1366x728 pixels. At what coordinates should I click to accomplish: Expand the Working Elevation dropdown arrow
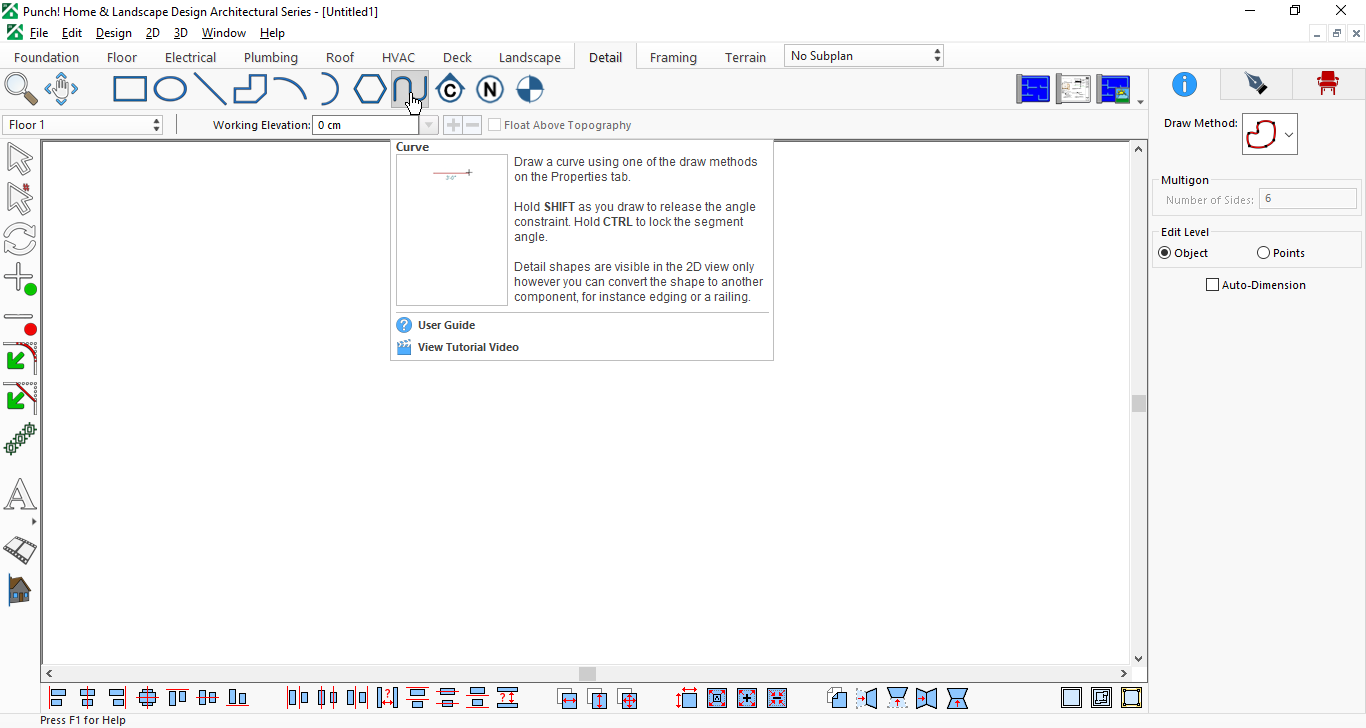coord(429,125)
